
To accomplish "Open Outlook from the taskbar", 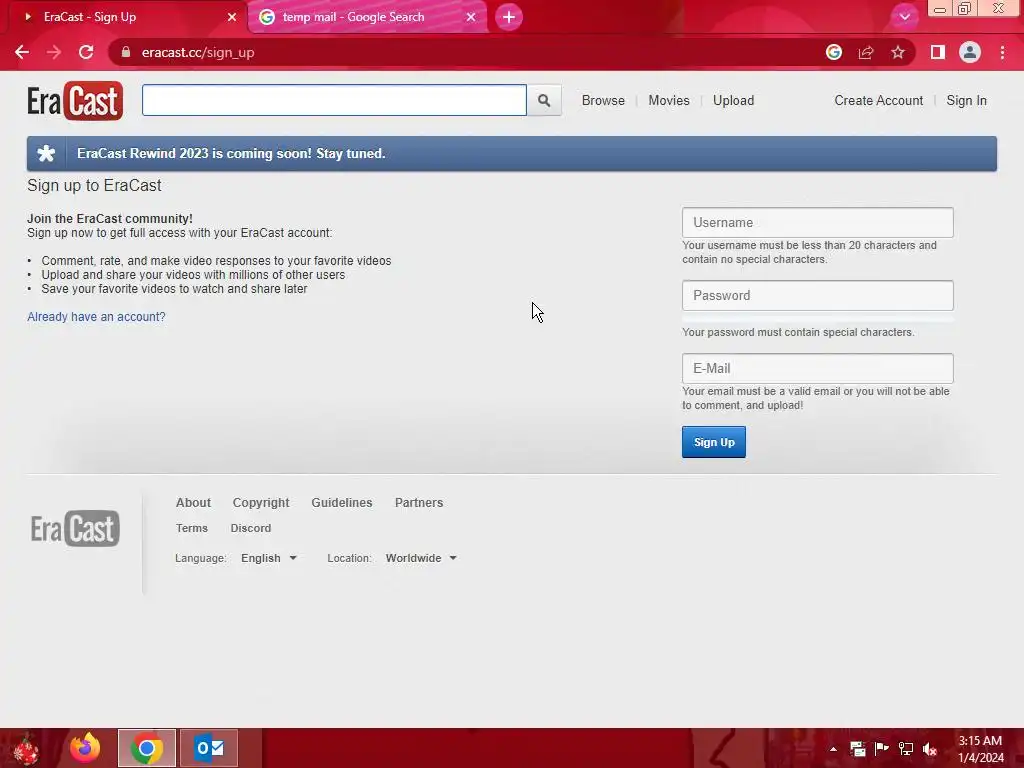I will 209,748.
